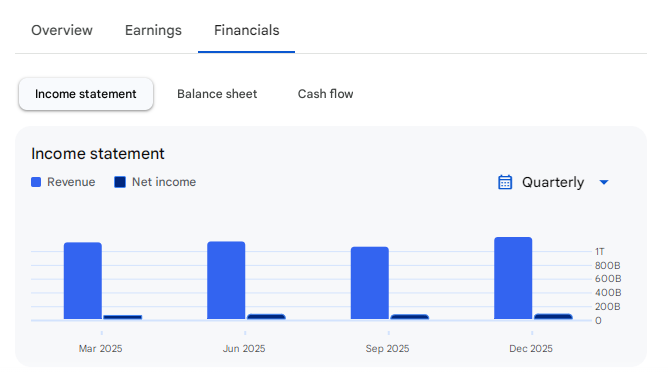668x372 pixels.
Task: Select the Financials tab
Action: point(247,30)
